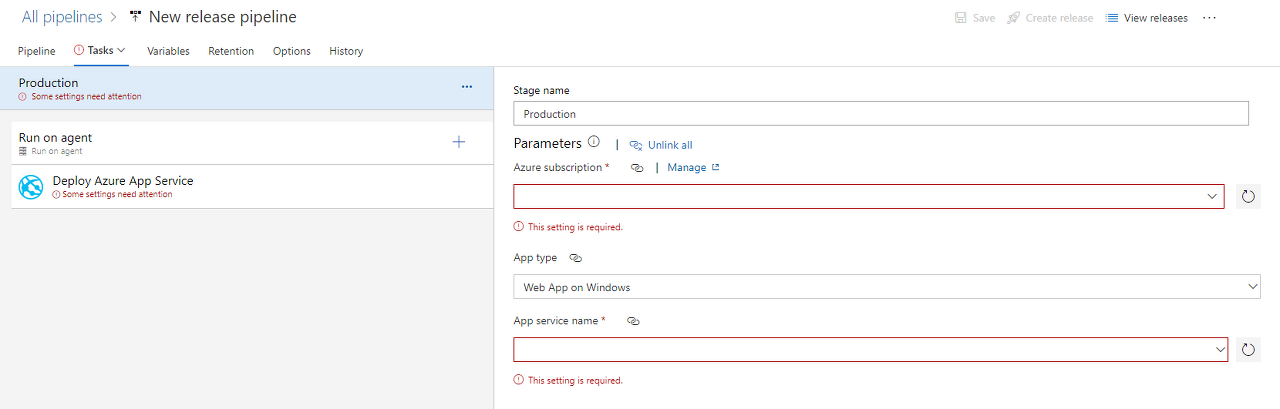Open the Tasks tab
This screenshot has width=1280, height=409.
(100, 50)
